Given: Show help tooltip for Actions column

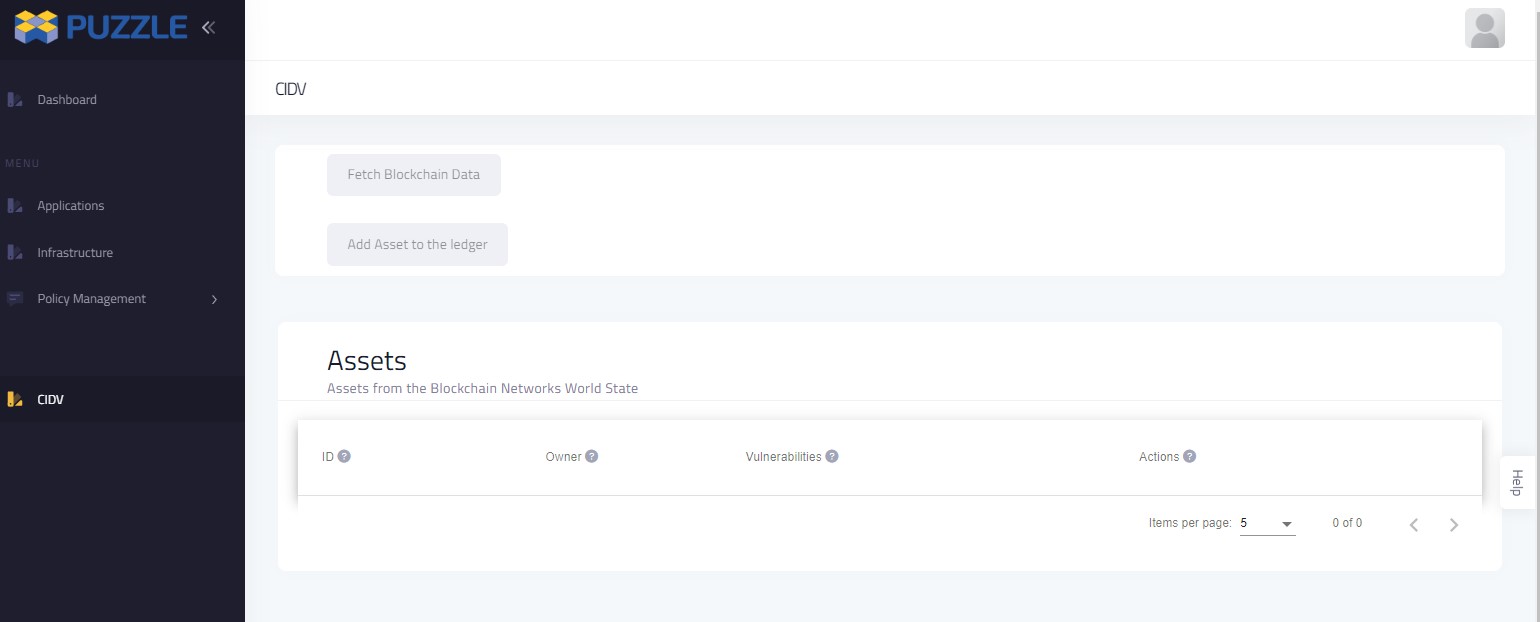Looking at the screenshot, I should [1189, 456].
